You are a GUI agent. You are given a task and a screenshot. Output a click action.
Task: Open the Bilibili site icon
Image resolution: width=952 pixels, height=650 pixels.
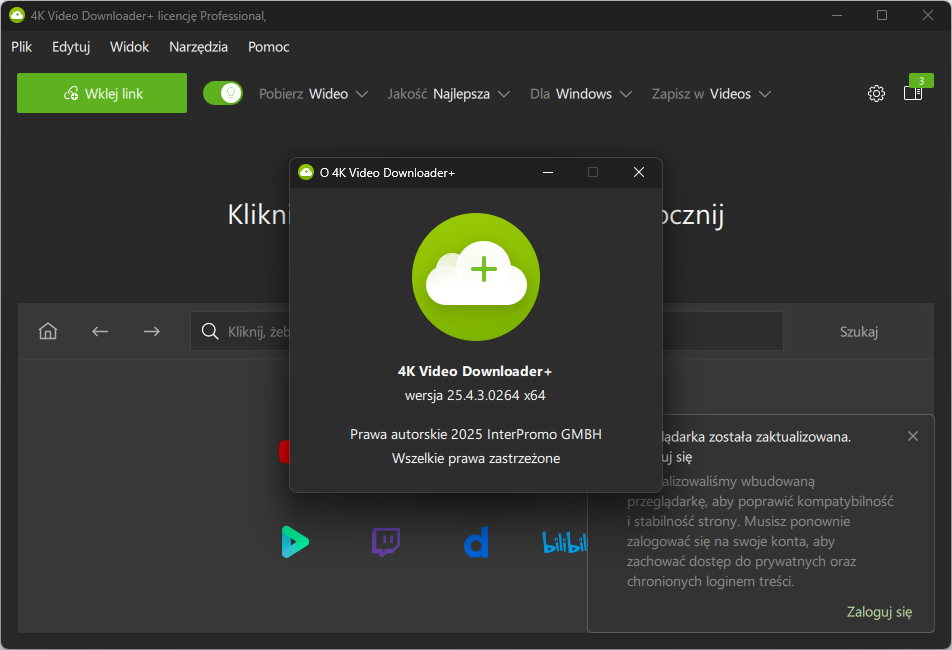(565, 543)
